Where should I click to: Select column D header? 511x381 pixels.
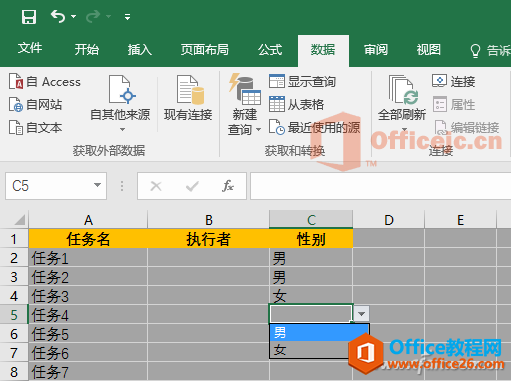pyautogui.click(x=389, y=220)
